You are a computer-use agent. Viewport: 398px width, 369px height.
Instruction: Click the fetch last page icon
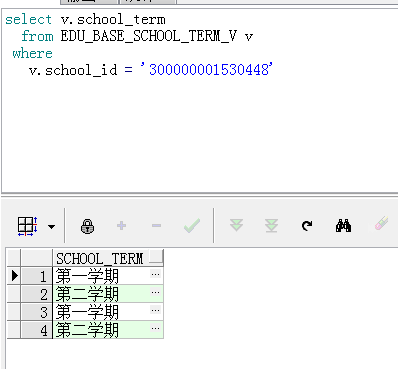(x=271, y=226)
